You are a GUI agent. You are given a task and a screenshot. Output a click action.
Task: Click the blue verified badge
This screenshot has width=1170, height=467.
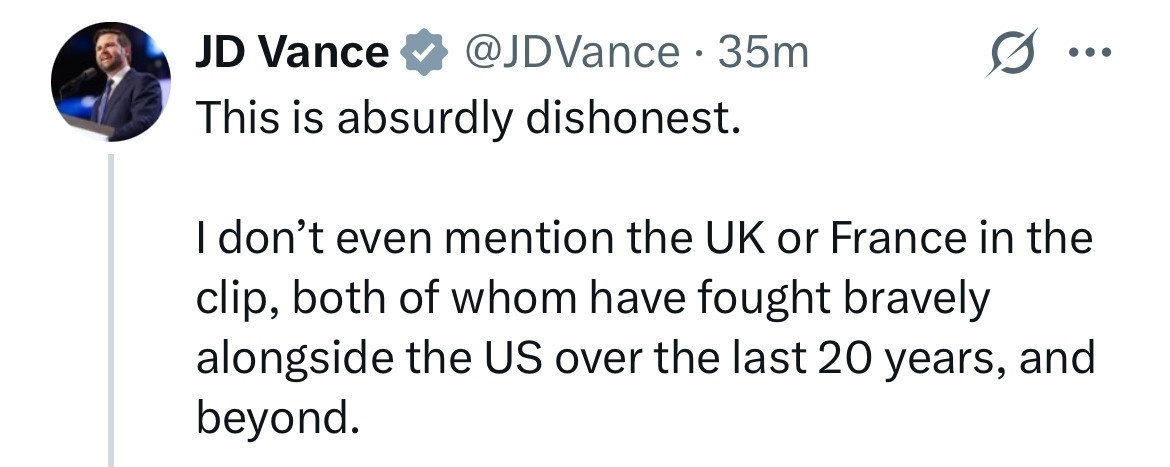pyautogui.click(x=424, y=53)
